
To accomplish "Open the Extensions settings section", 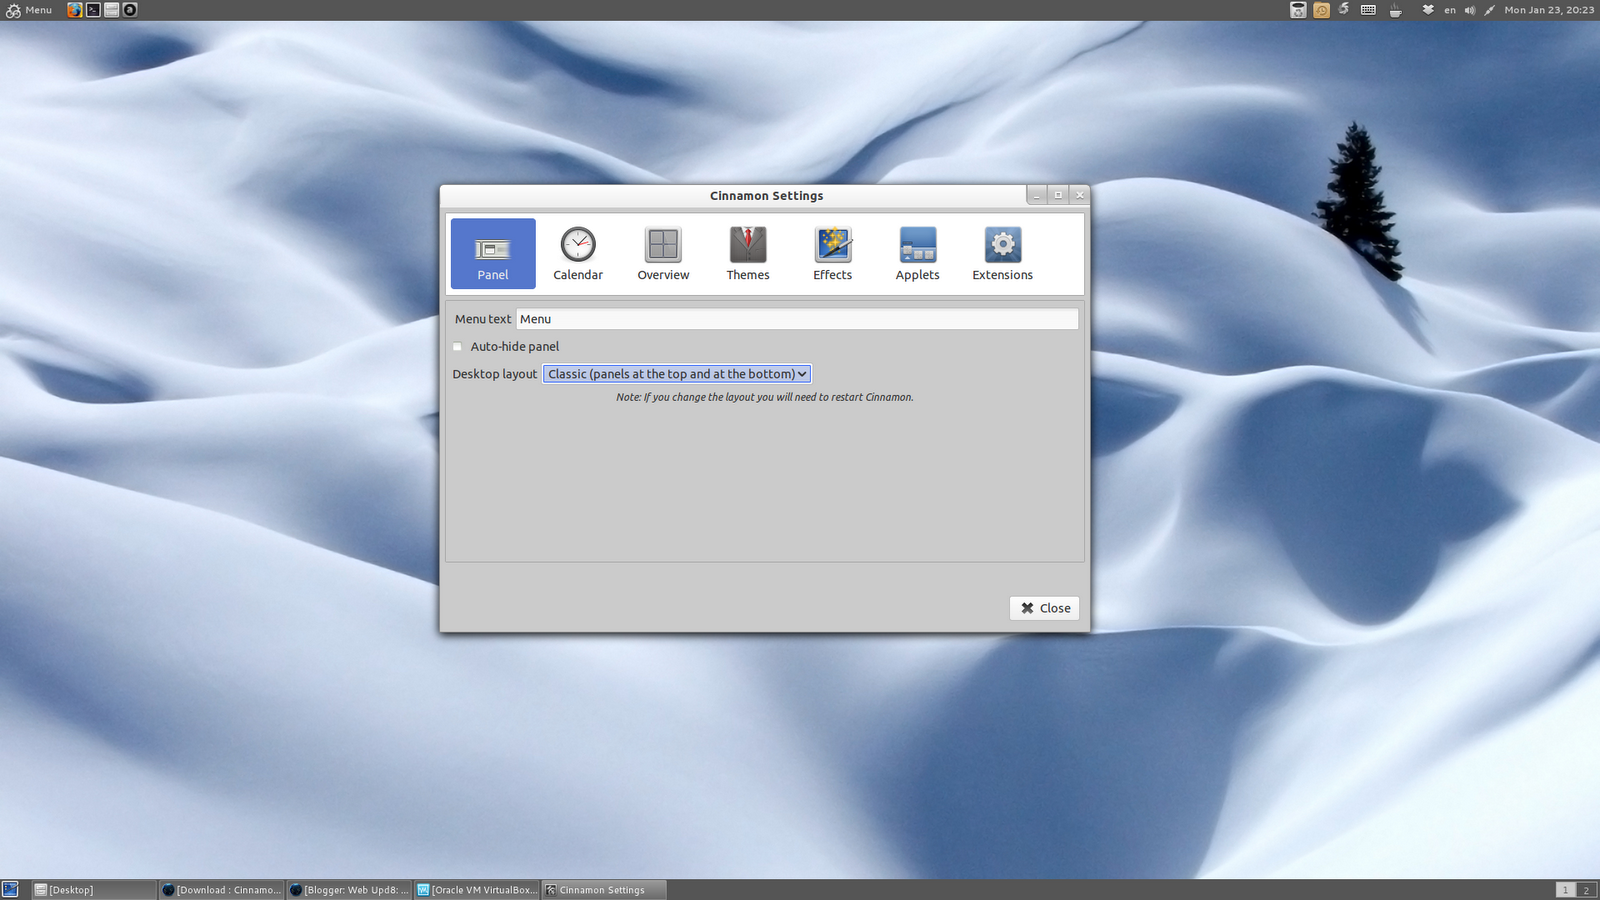I will point(1001,253).
